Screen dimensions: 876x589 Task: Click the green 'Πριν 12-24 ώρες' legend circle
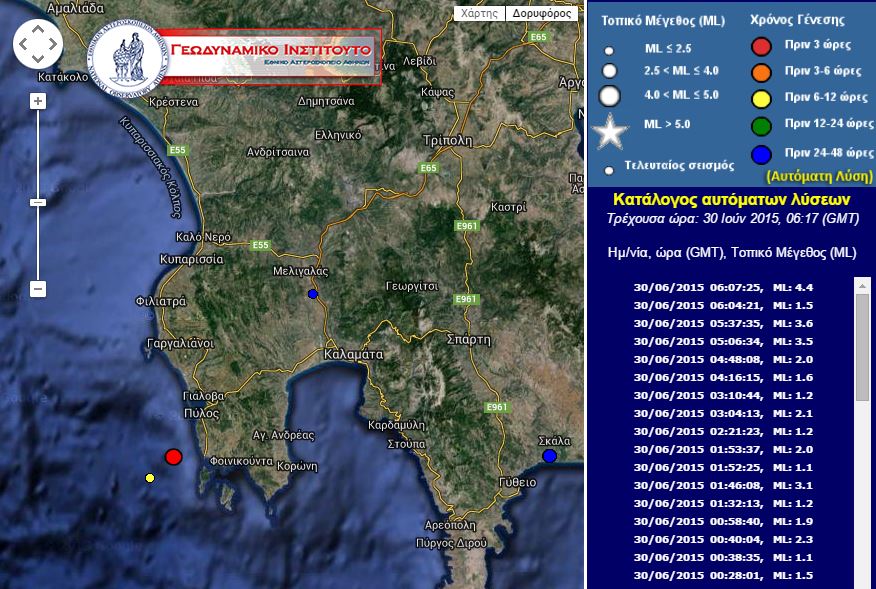pyautogui.click(x=762, y=124)
